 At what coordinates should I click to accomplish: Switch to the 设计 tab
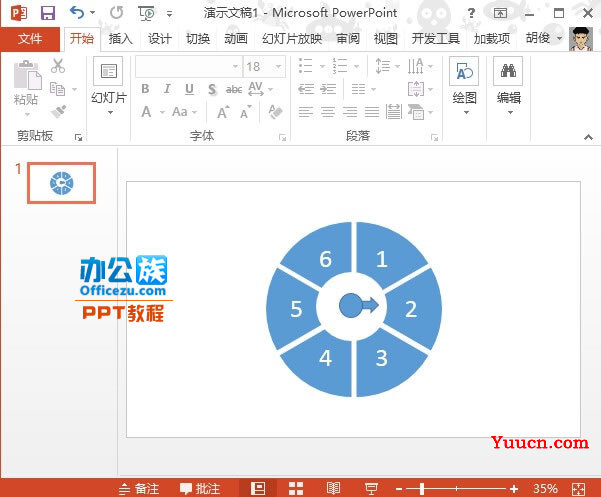pos(159,39)
